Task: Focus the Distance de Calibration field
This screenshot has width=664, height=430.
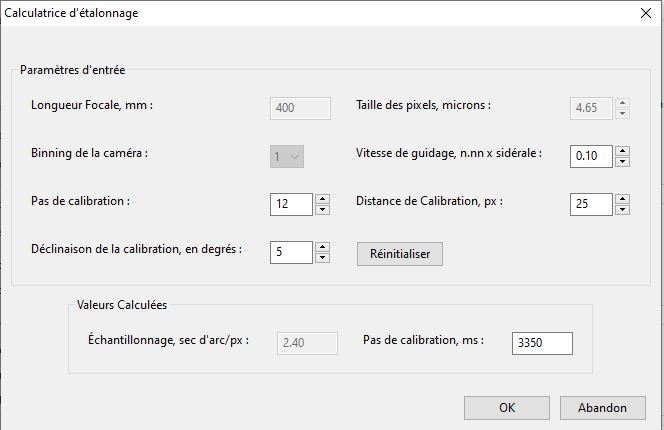Action: click(x=591, y=204)
